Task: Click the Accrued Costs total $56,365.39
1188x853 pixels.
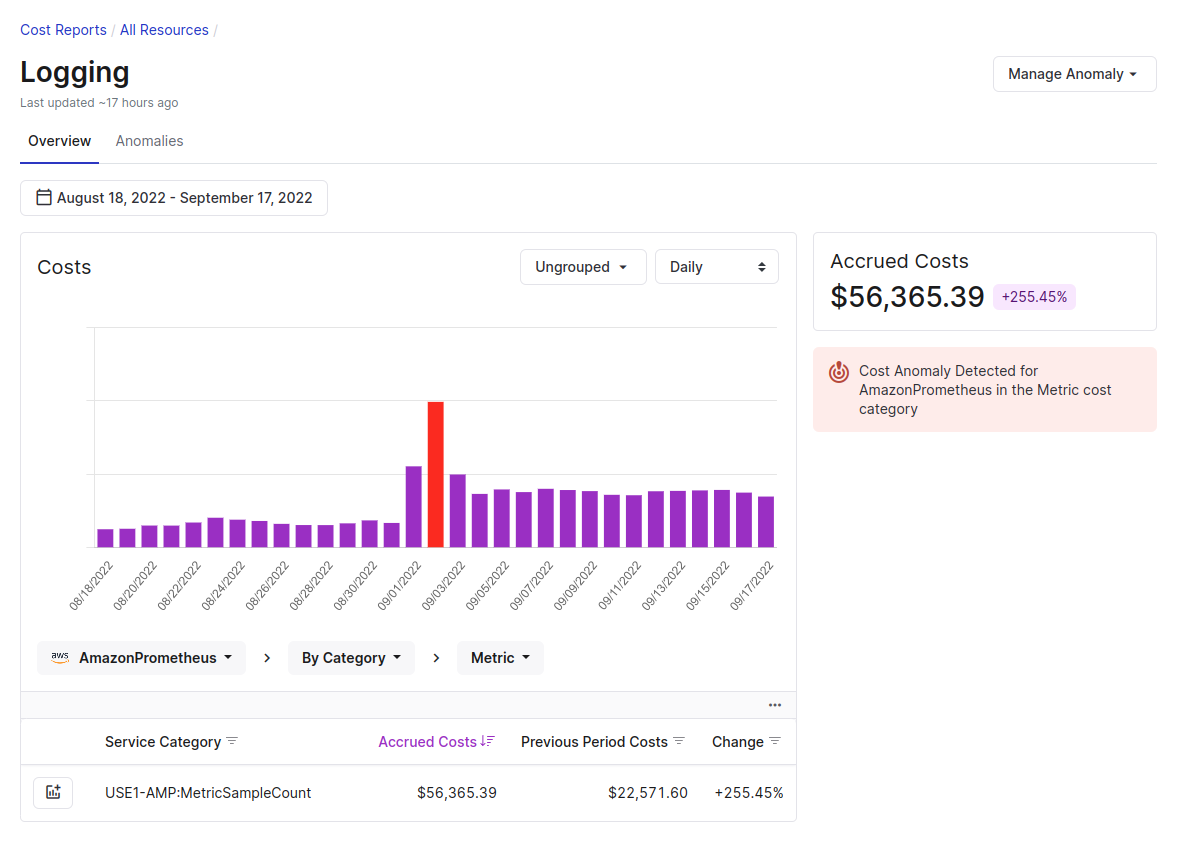Action: [907, 296]
